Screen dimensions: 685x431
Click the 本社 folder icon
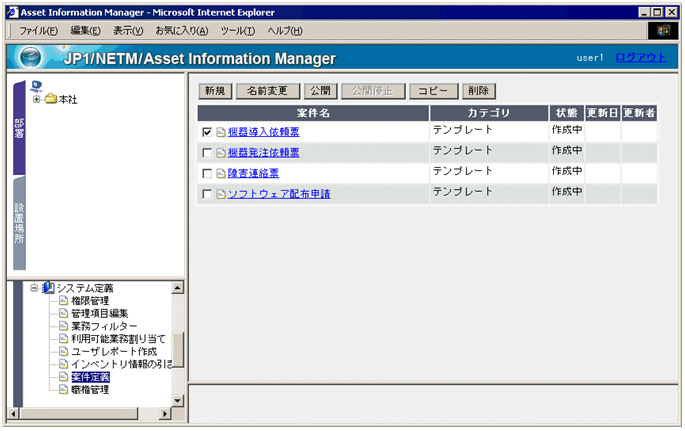click(50, 99)
